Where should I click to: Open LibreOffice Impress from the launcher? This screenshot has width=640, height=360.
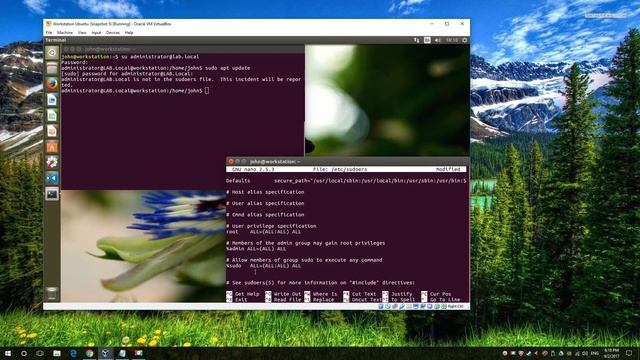(x=52, y=131)
